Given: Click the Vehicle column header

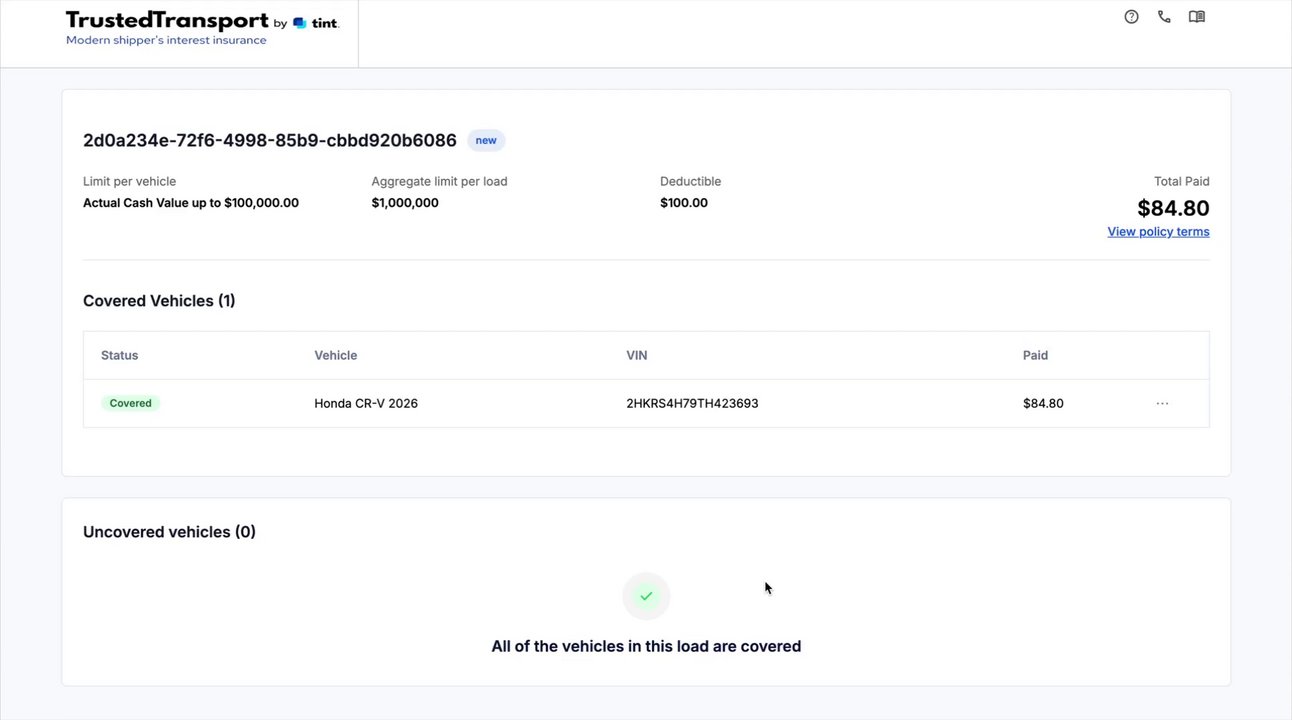Looking at the screenshot, I should pyautogui.click(x=336, y=355).
